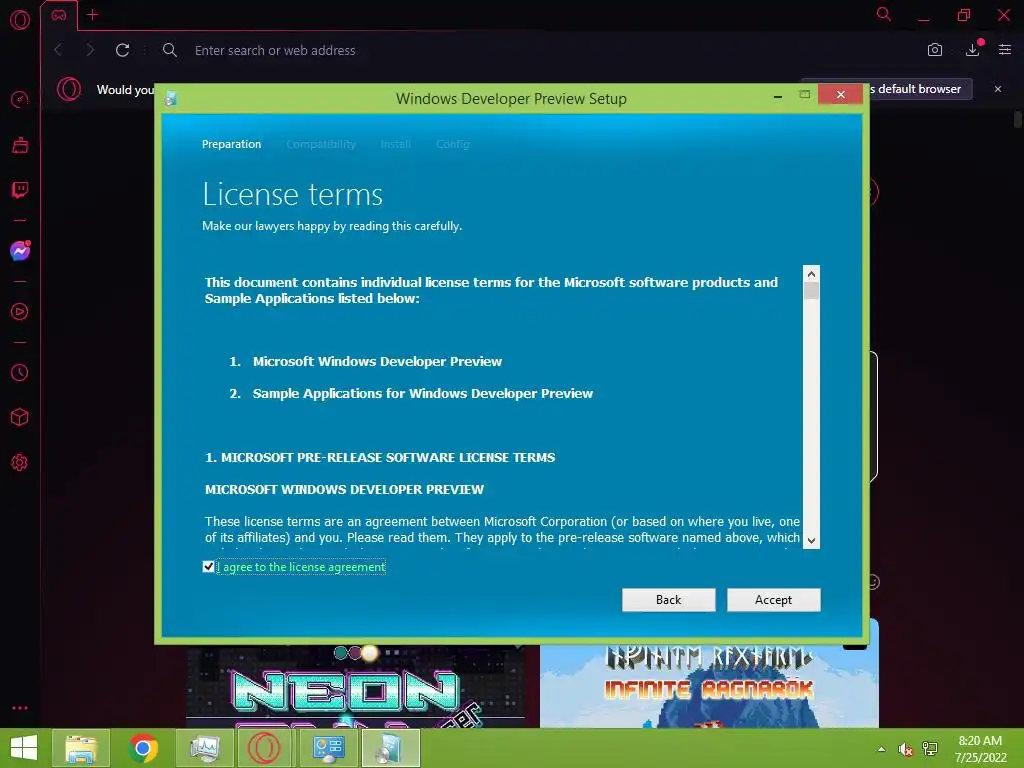Click the network tray icon

pyautogui.click(x=930, y=749)
